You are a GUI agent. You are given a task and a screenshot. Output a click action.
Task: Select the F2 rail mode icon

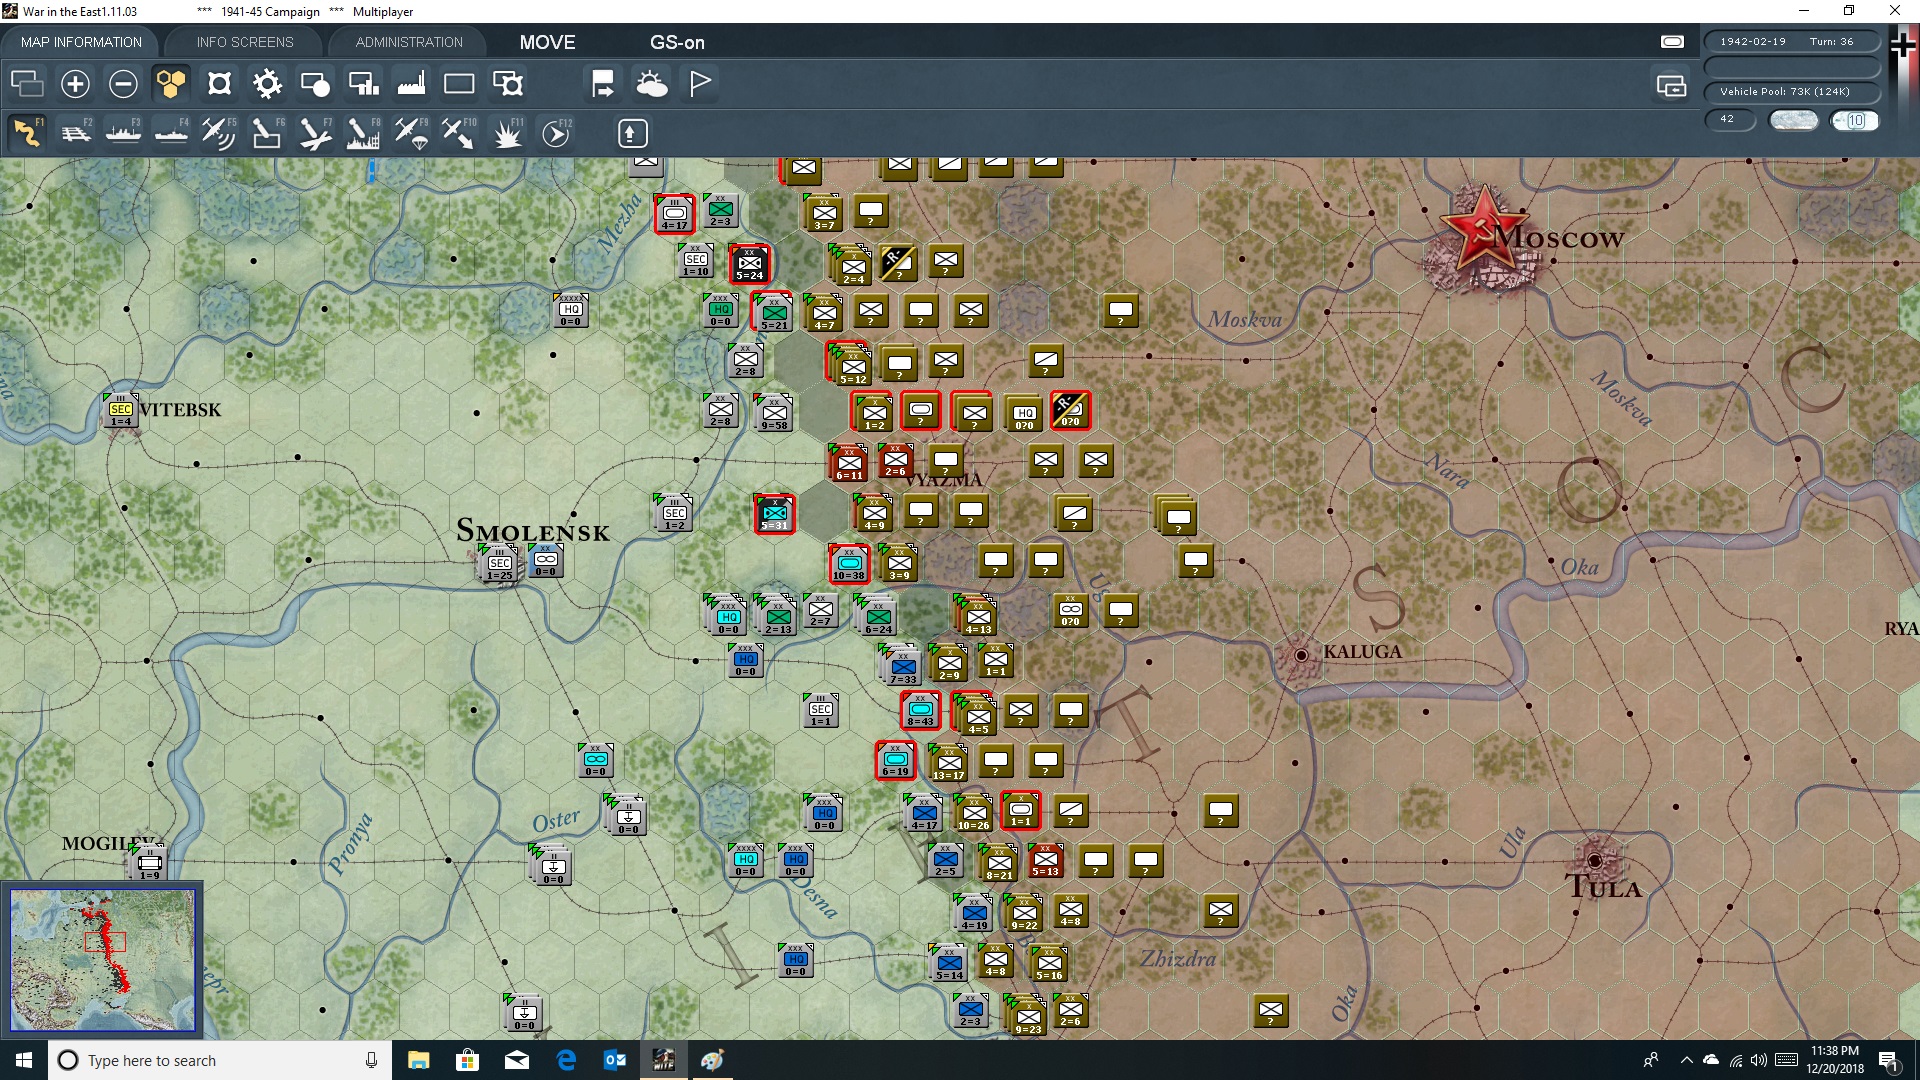[75, 133]
